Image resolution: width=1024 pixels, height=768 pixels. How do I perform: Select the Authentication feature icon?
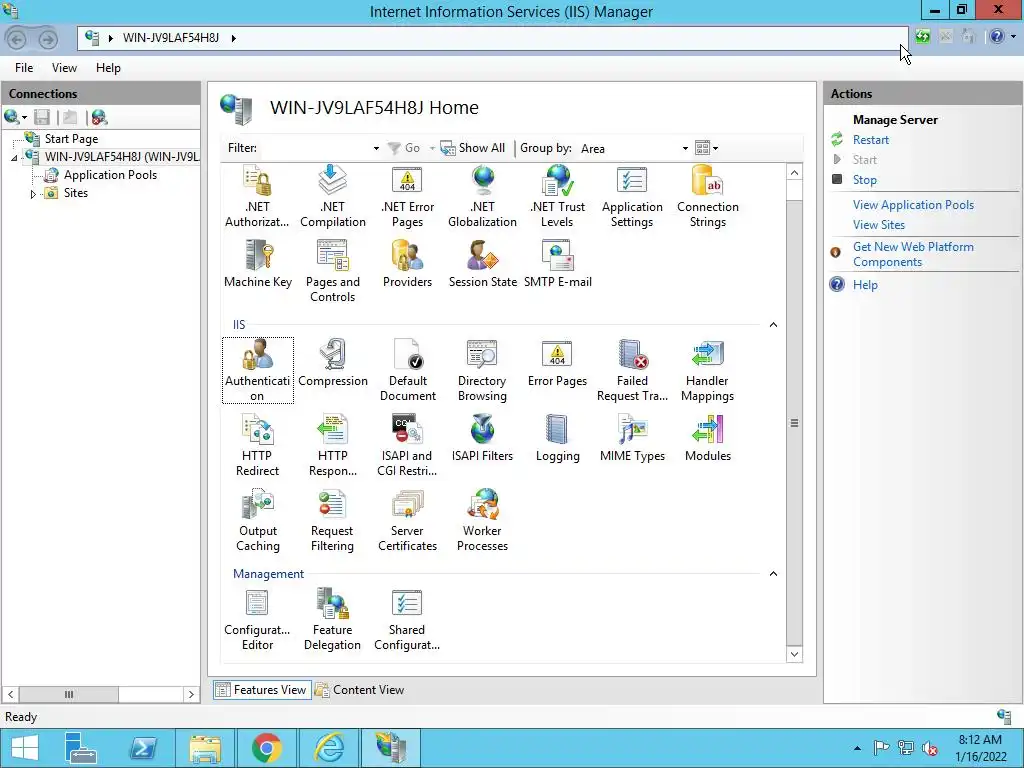[x=257, y=370]
